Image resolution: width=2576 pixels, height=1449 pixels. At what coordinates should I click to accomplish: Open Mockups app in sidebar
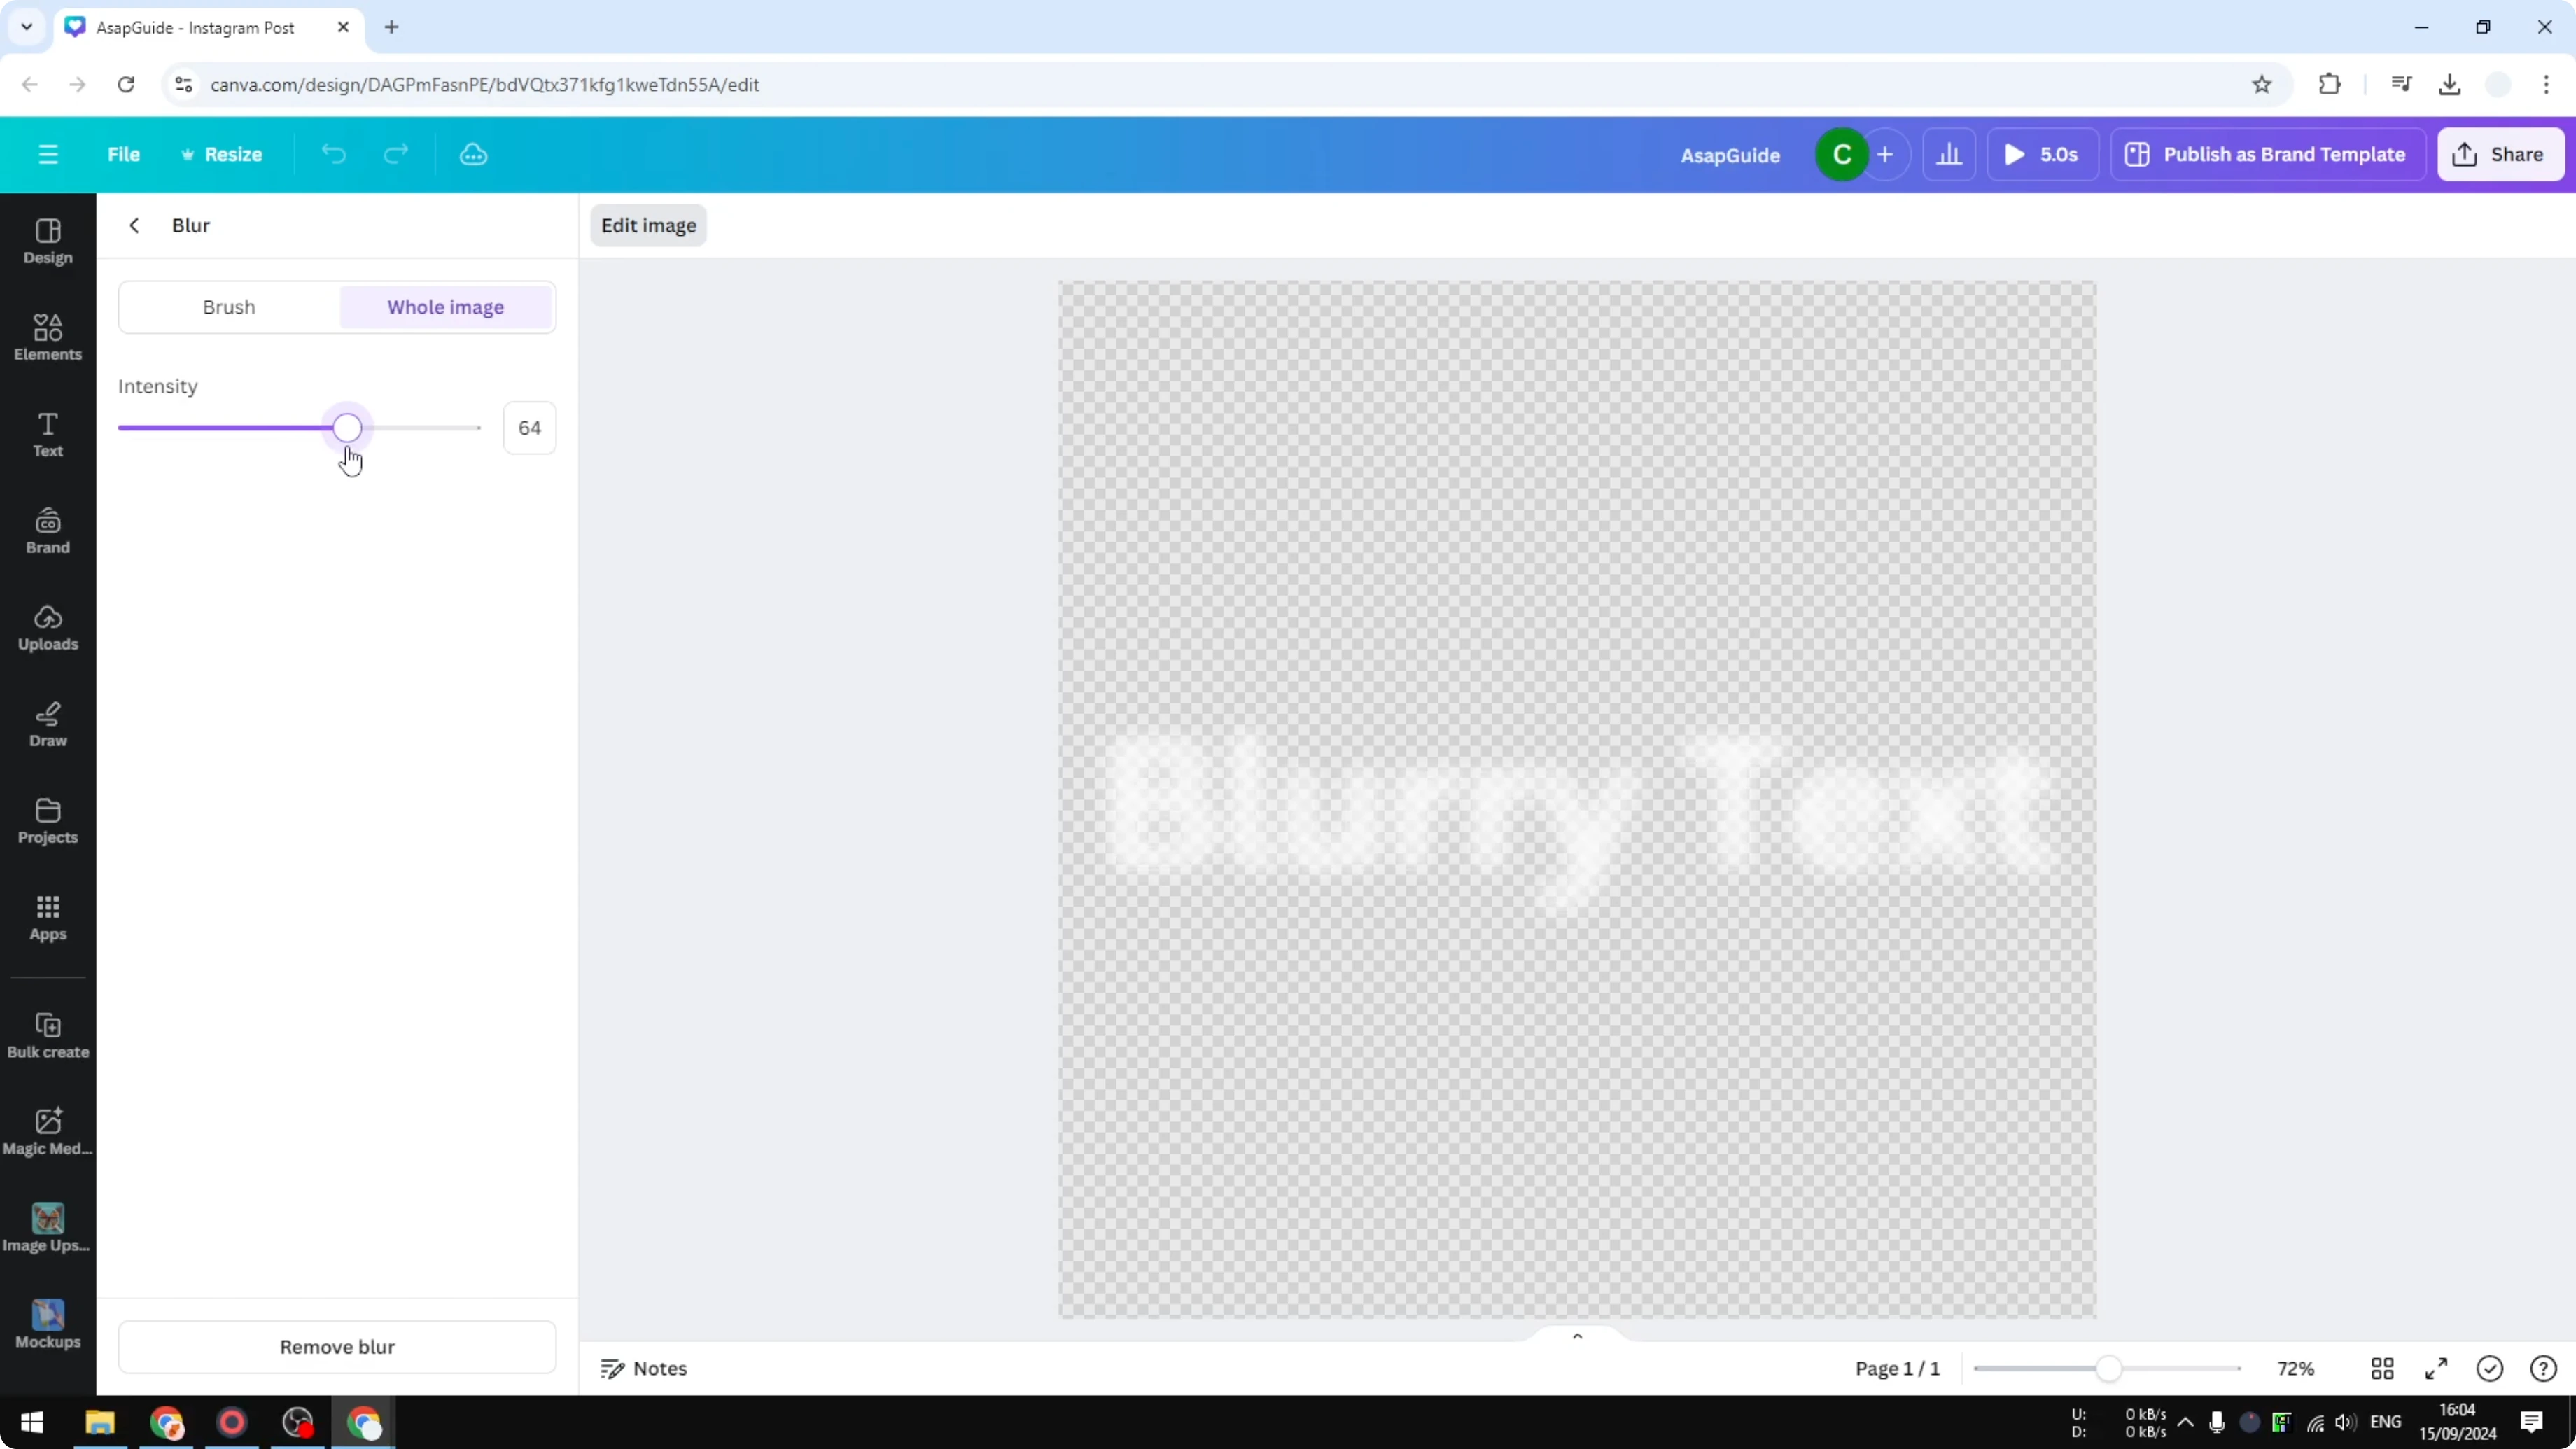tap(48, 1325)
